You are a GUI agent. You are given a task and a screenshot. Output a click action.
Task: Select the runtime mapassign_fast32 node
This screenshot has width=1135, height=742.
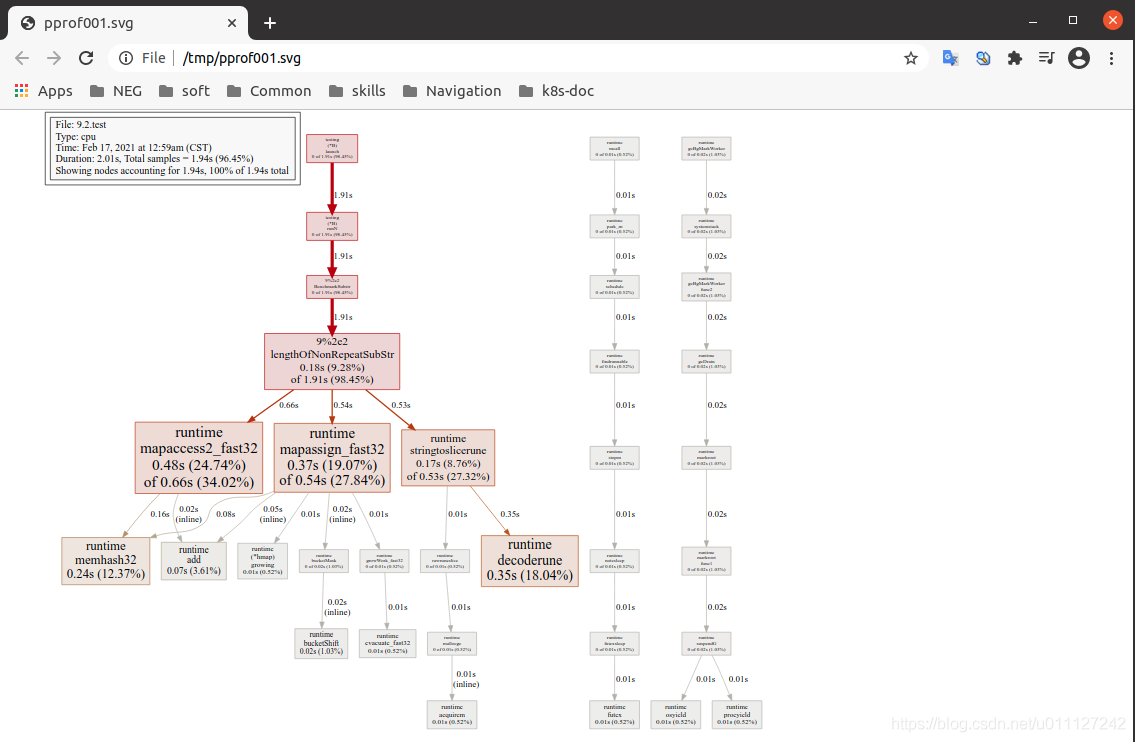[332, 458]
